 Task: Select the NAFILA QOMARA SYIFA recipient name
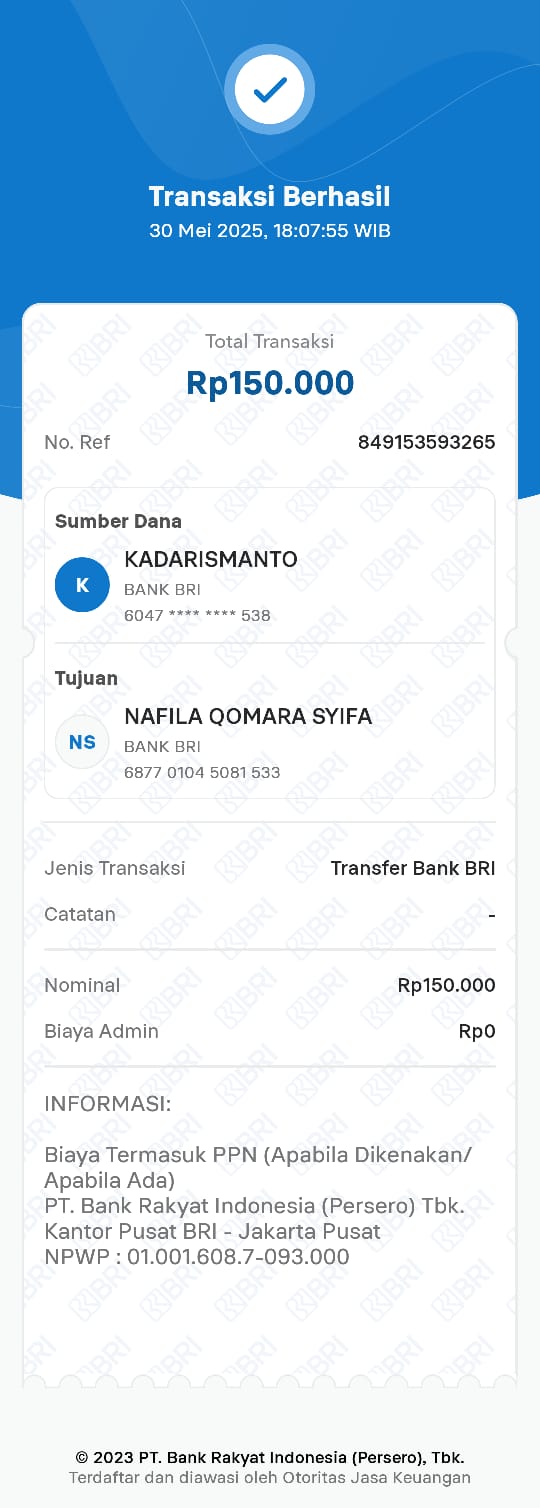[x=248, y=717]
